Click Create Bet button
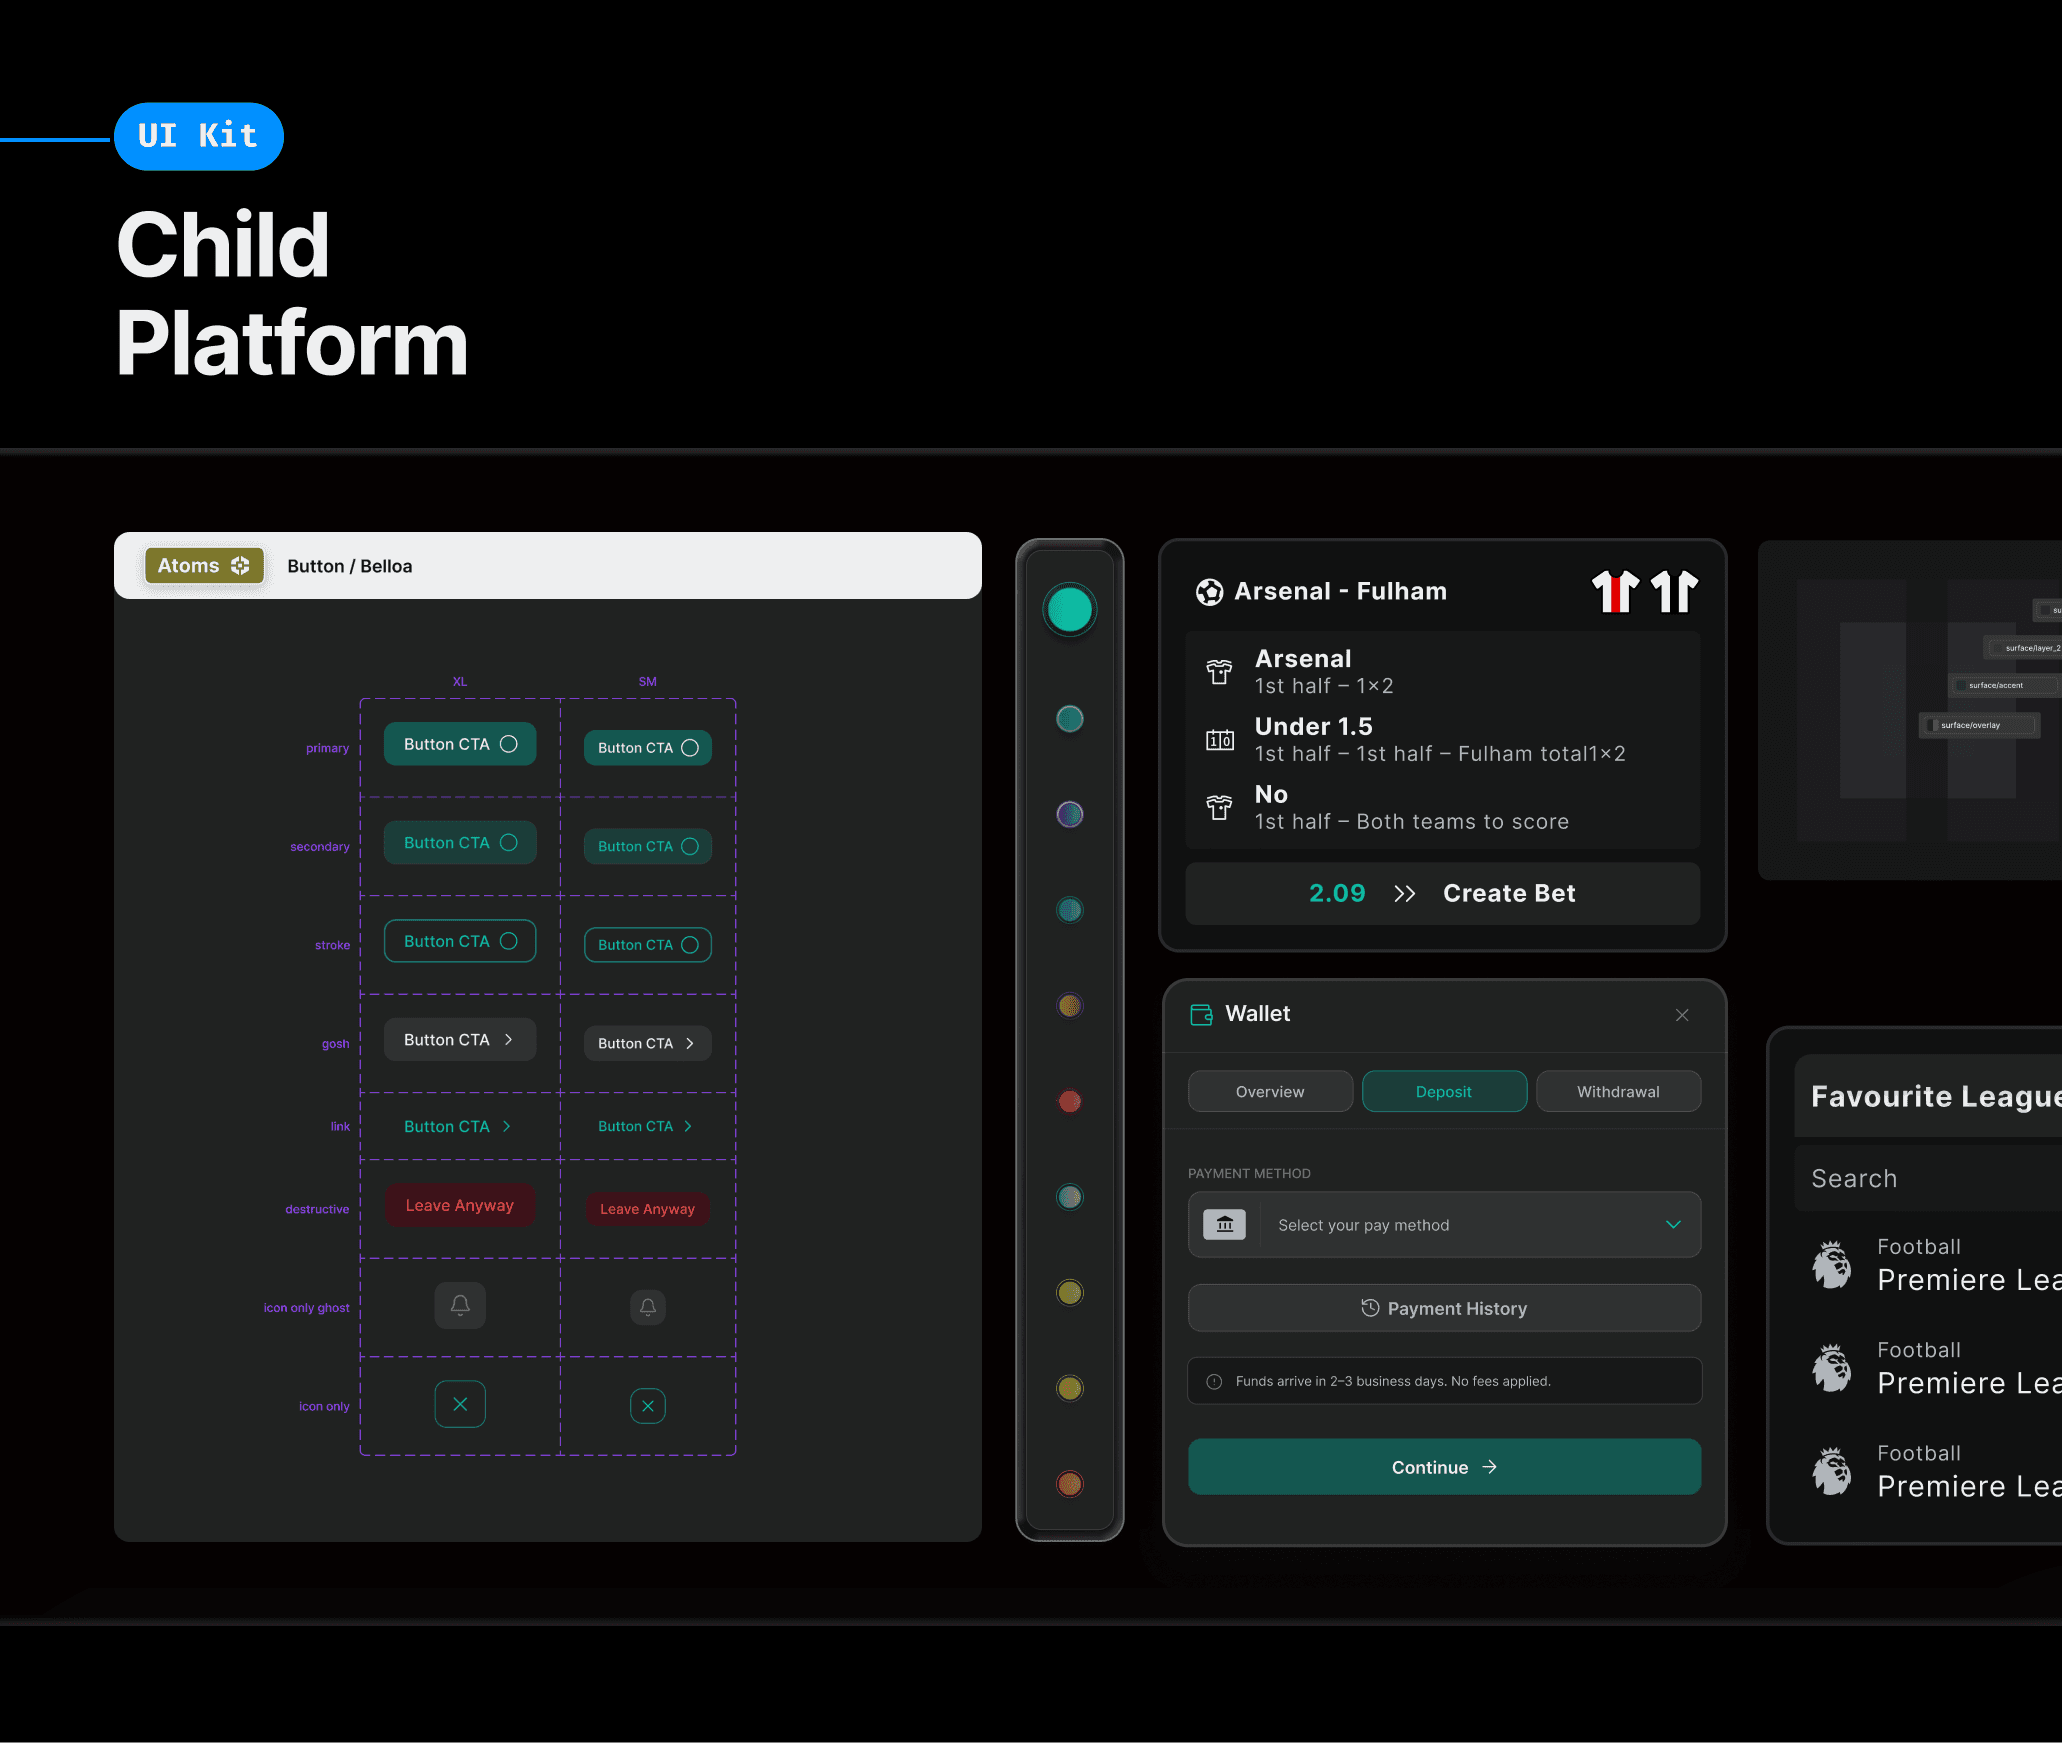Image resolution: width=2062 pixels, height=1743 pixels. 1509,893
